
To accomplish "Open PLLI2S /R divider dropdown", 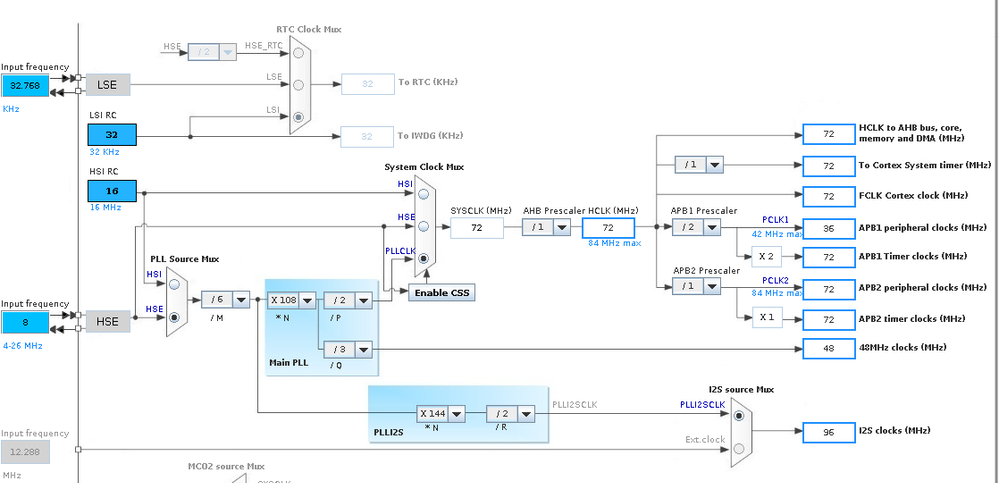I will [x=526, y=414].
